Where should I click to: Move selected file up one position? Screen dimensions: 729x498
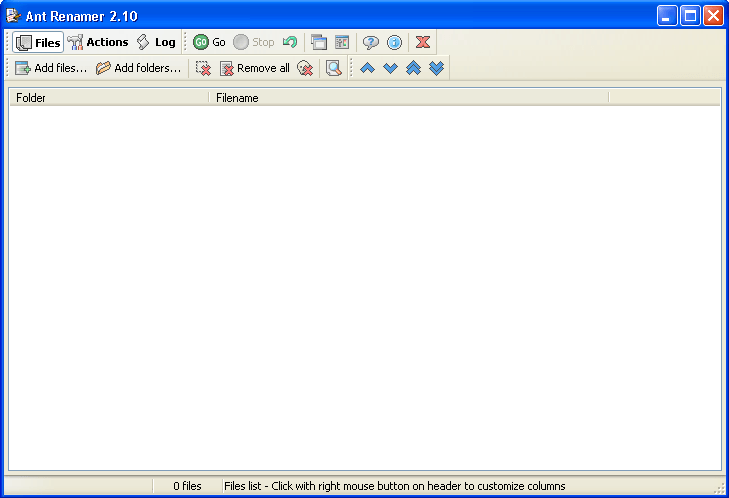pos(367,68)
